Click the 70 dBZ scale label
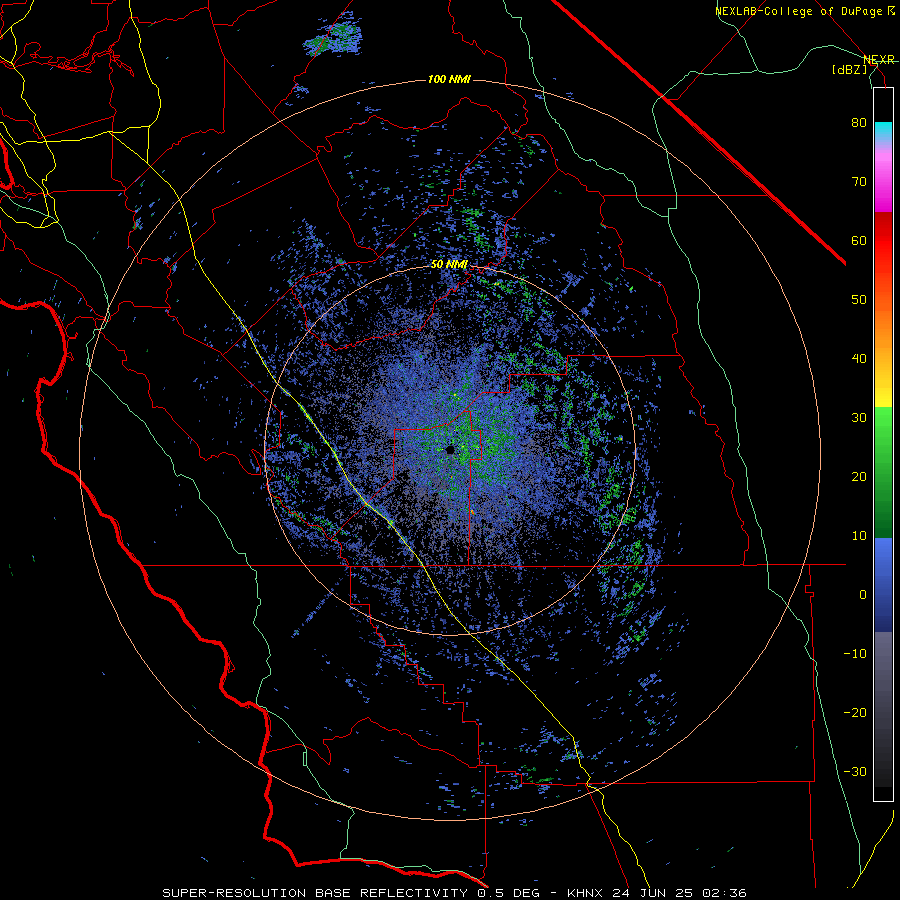The width and height of the screenshot is (900, 900). pyautogui.click(x=859, y=182)
